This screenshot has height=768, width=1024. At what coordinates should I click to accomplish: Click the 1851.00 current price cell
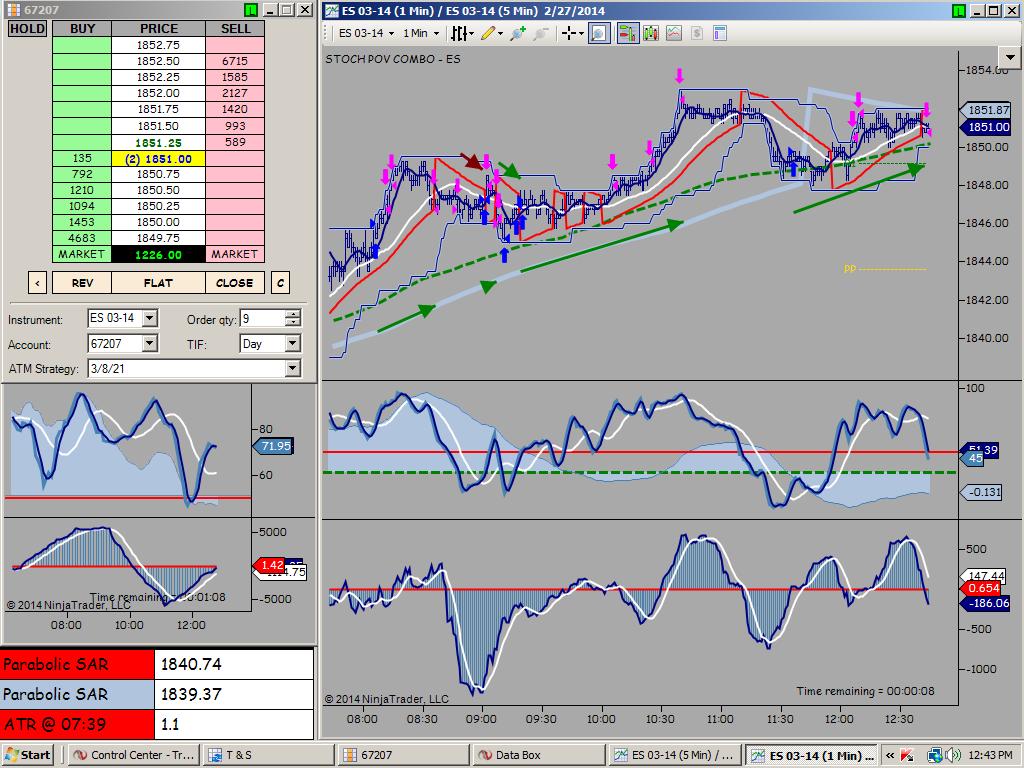159,159
